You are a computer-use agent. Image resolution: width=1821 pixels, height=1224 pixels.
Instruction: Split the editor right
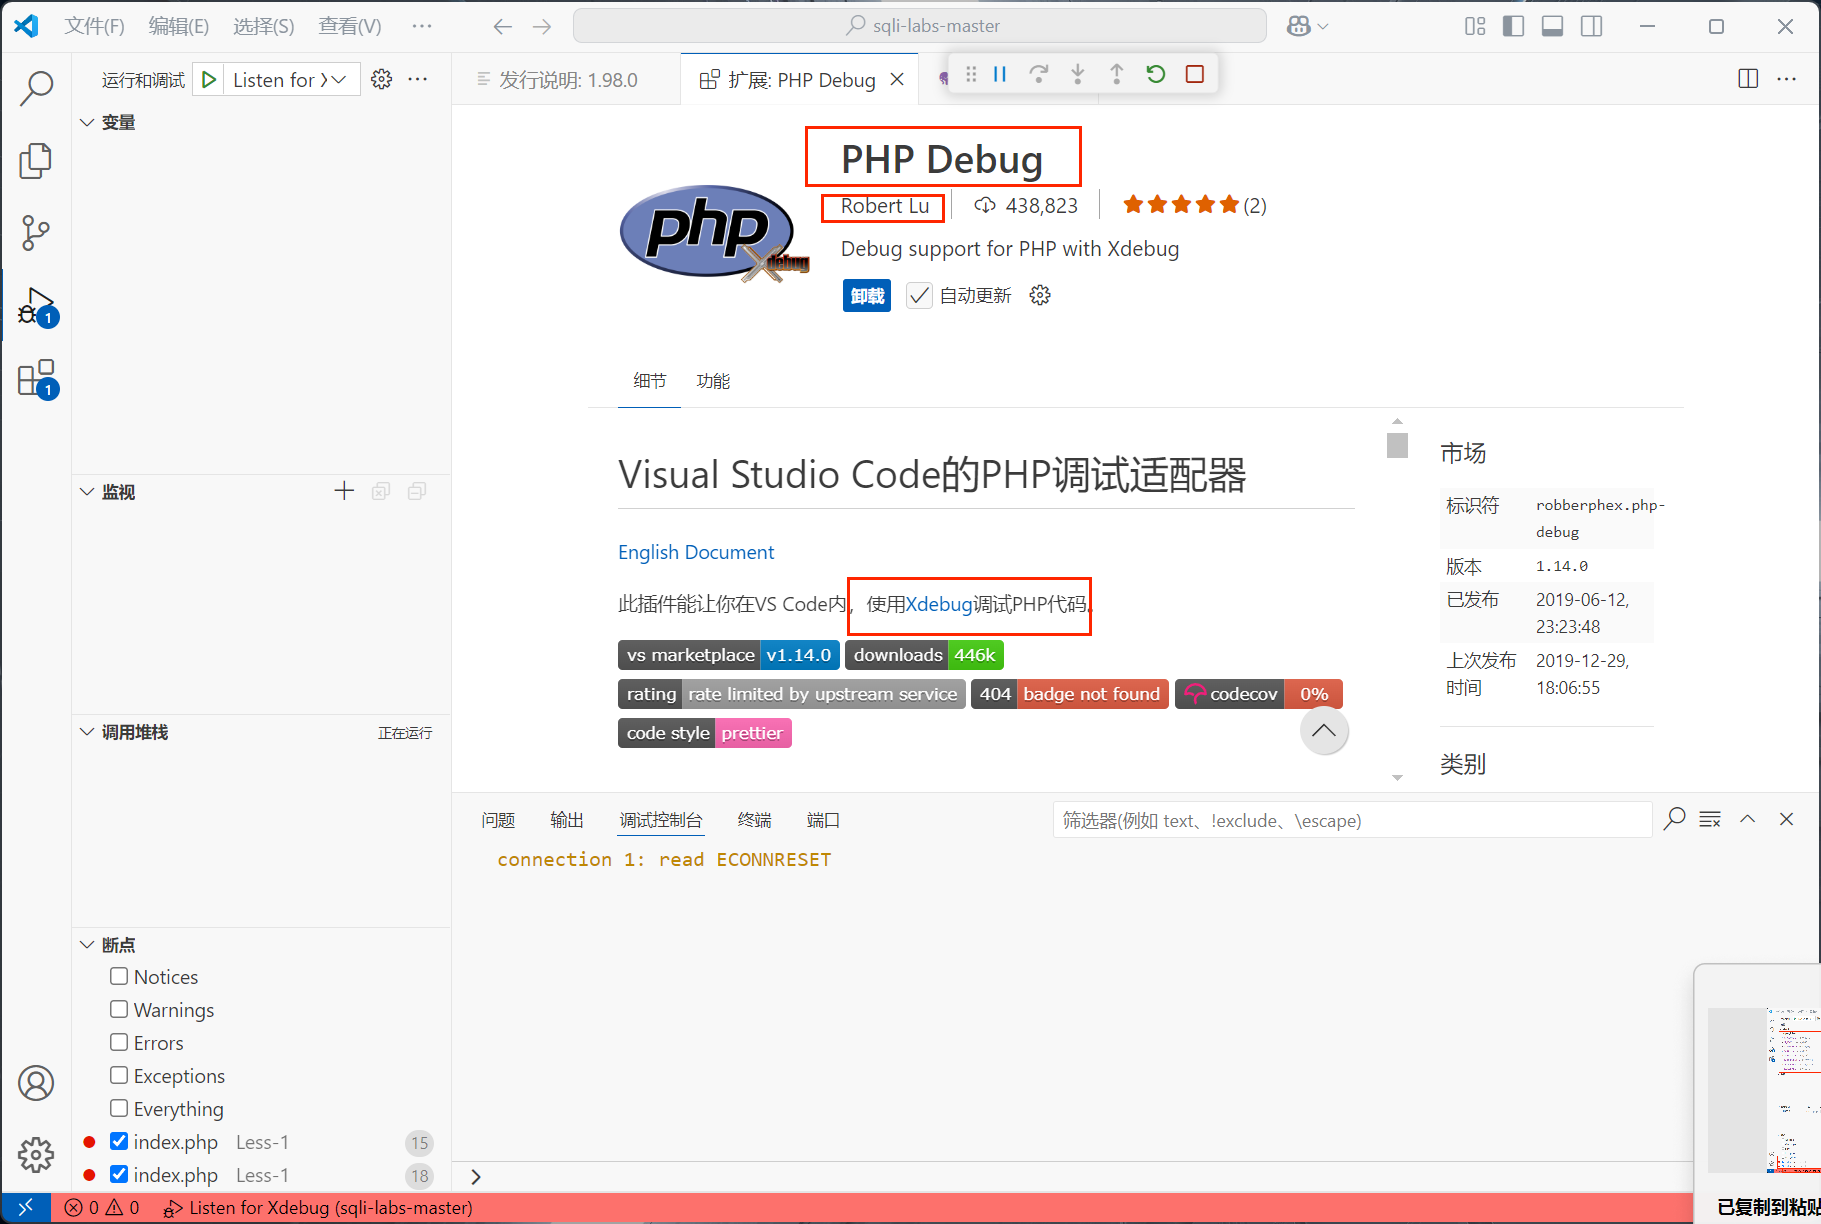pos(1748,79)
